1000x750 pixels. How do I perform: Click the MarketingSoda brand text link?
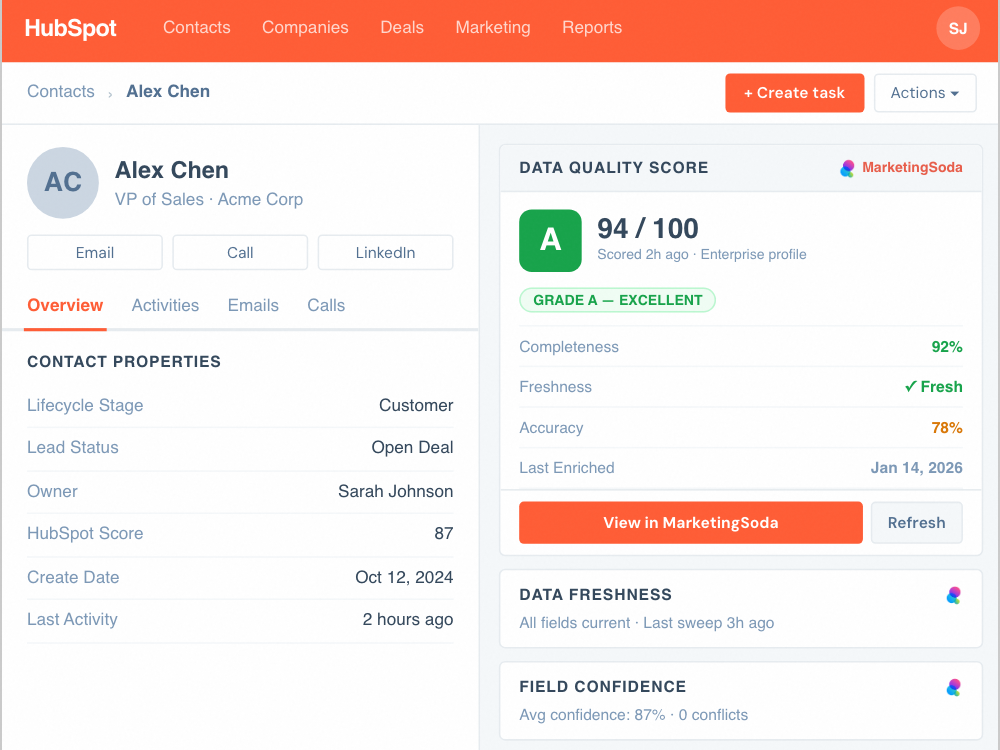click(912, 167)
